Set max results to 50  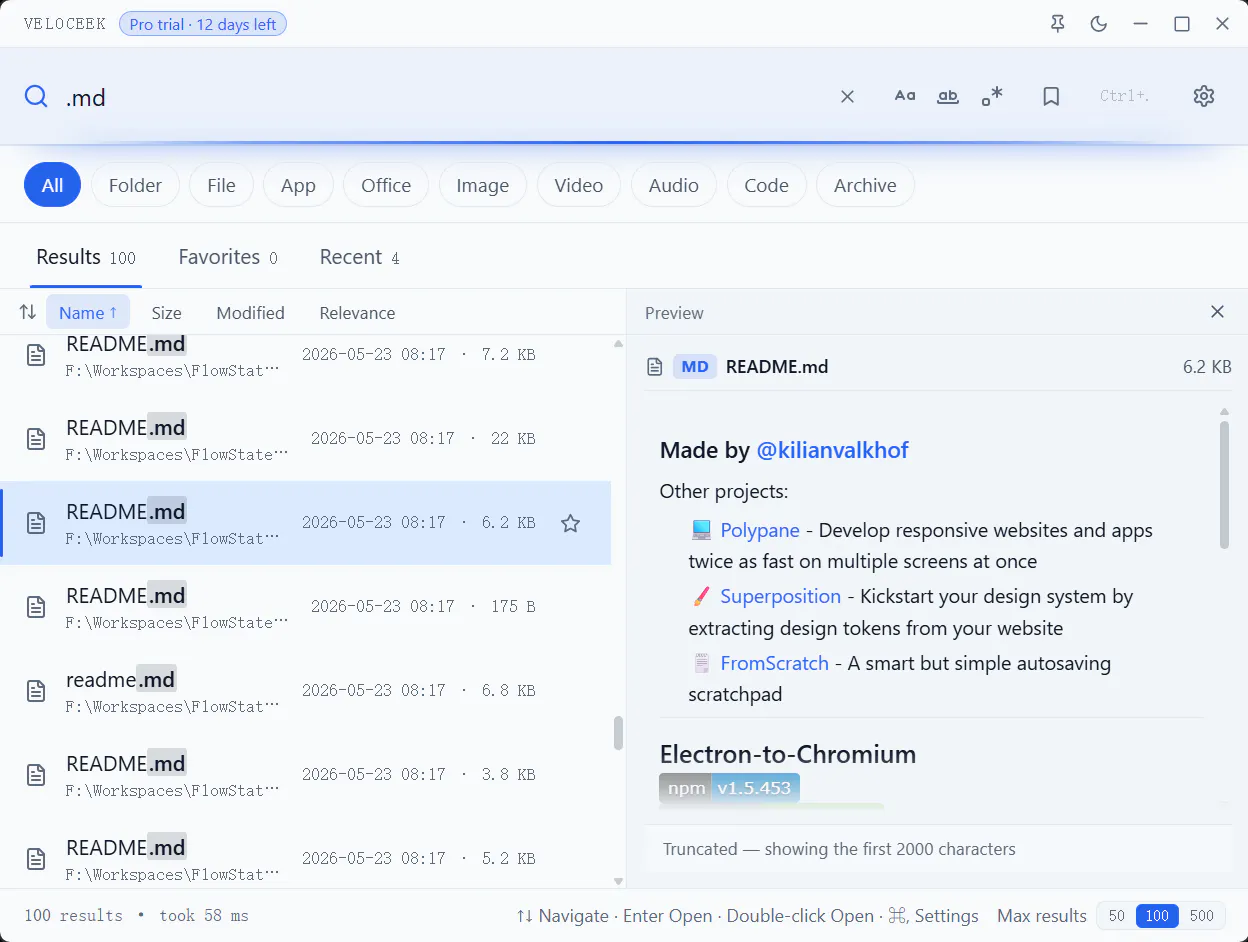pyautogui.click(x=1117, y=916)
